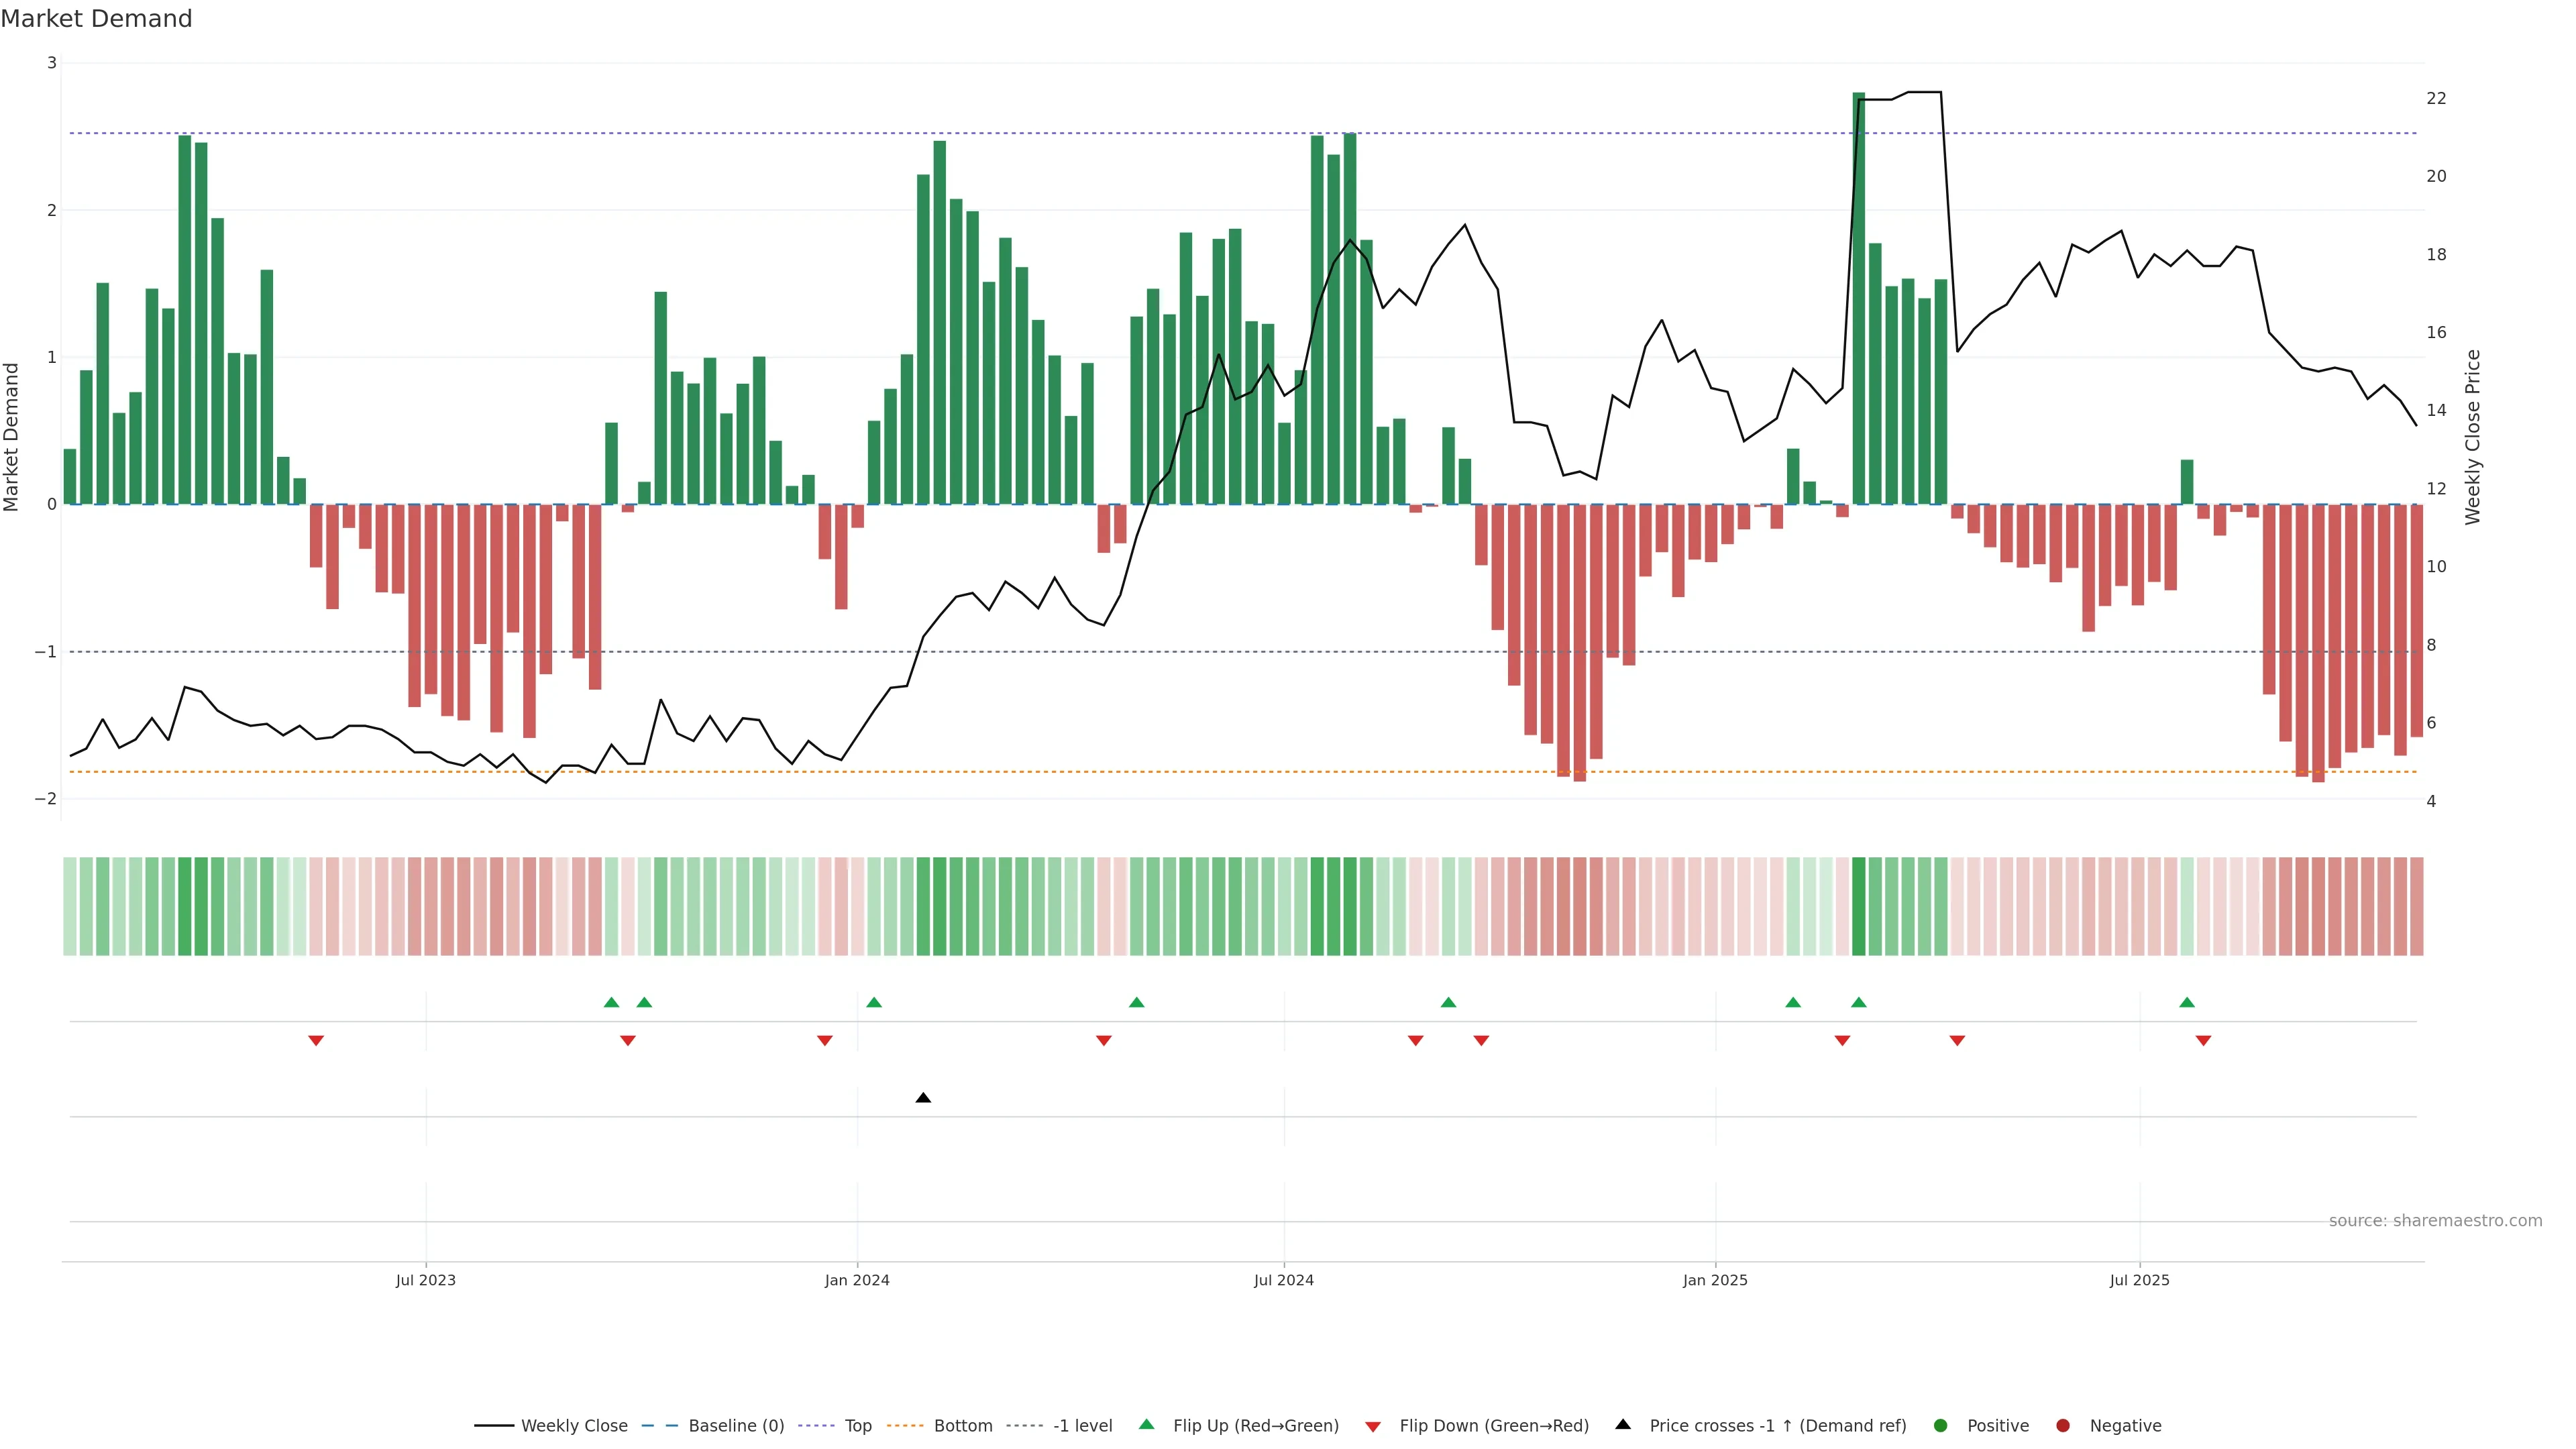2576x1449 pixels.
Task: Click Price crosses -1 legend triangle icon
Action: (1623, 1424)
